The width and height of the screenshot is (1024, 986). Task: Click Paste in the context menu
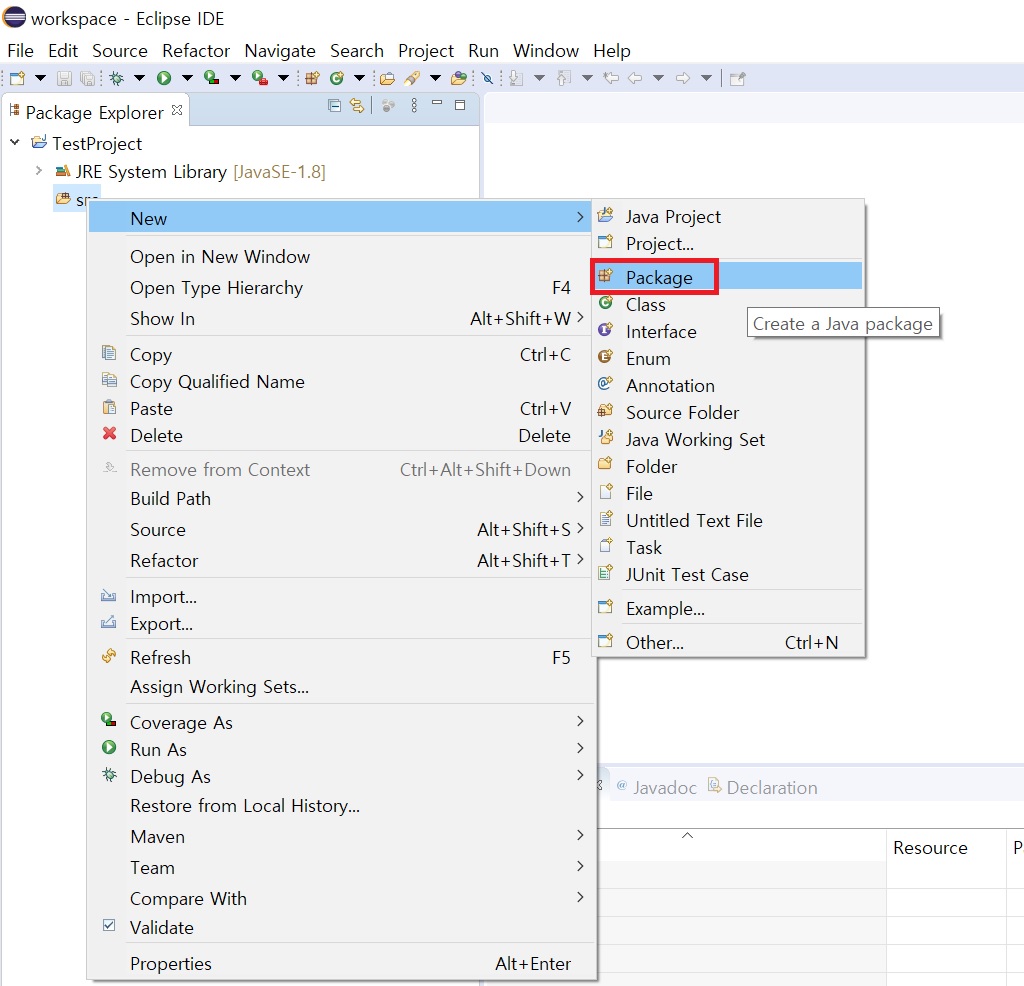[x=342, y=408]
